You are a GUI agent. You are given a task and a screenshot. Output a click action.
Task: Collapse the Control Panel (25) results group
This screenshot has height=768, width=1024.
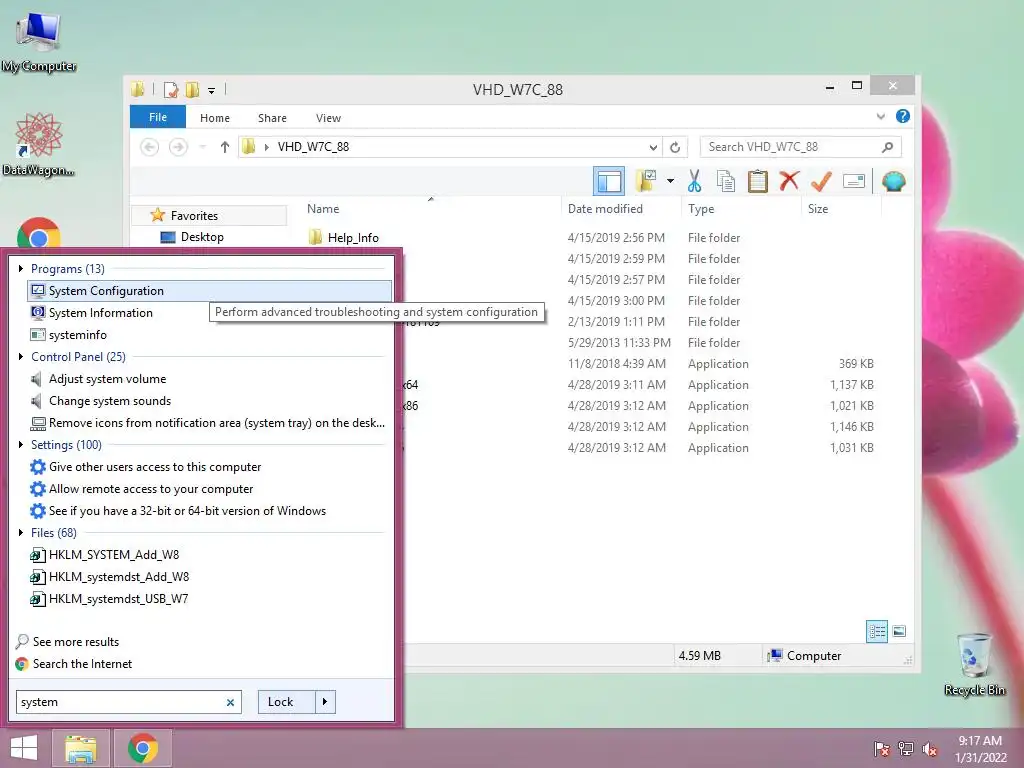point(20,357)
